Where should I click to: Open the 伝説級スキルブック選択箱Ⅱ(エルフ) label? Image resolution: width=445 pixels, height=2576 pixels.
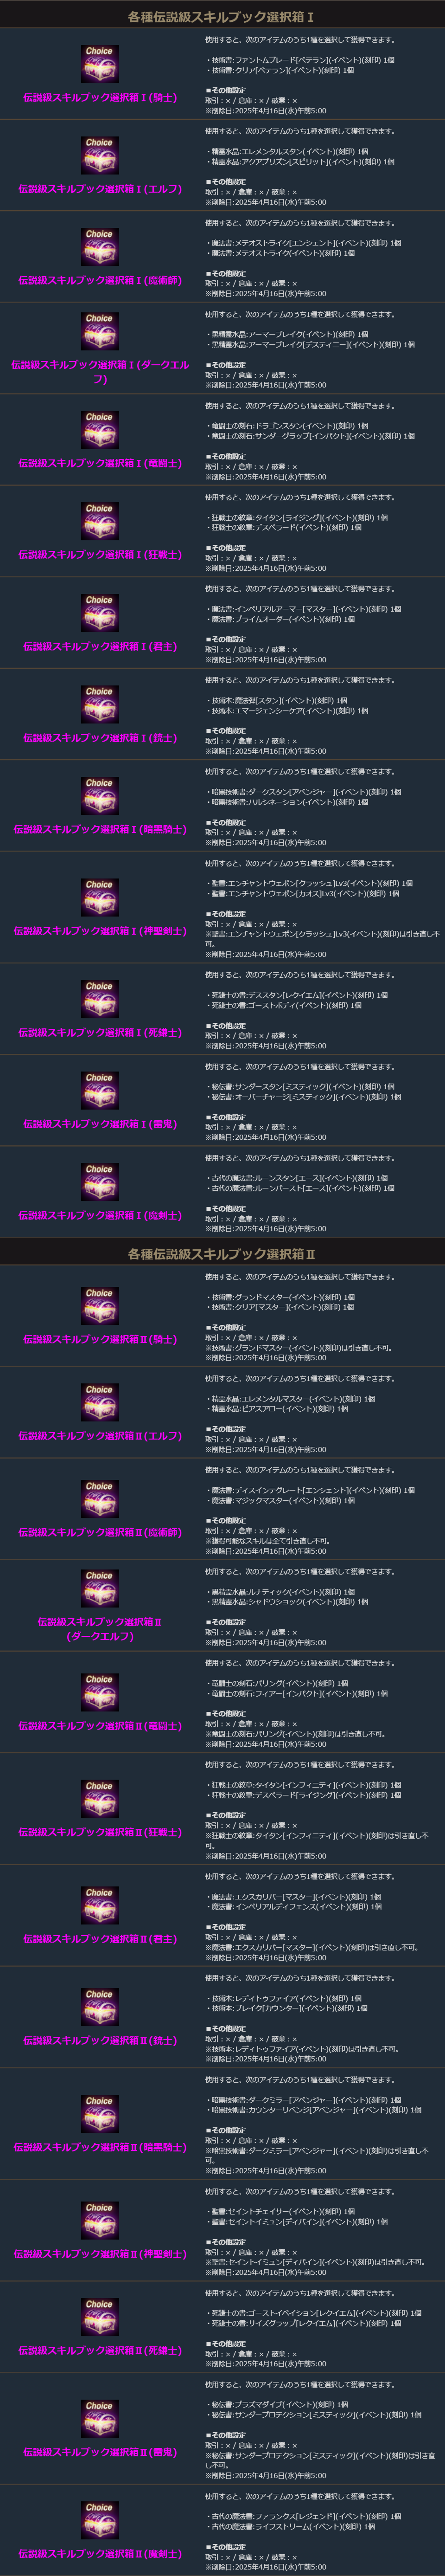[100, 1436]
